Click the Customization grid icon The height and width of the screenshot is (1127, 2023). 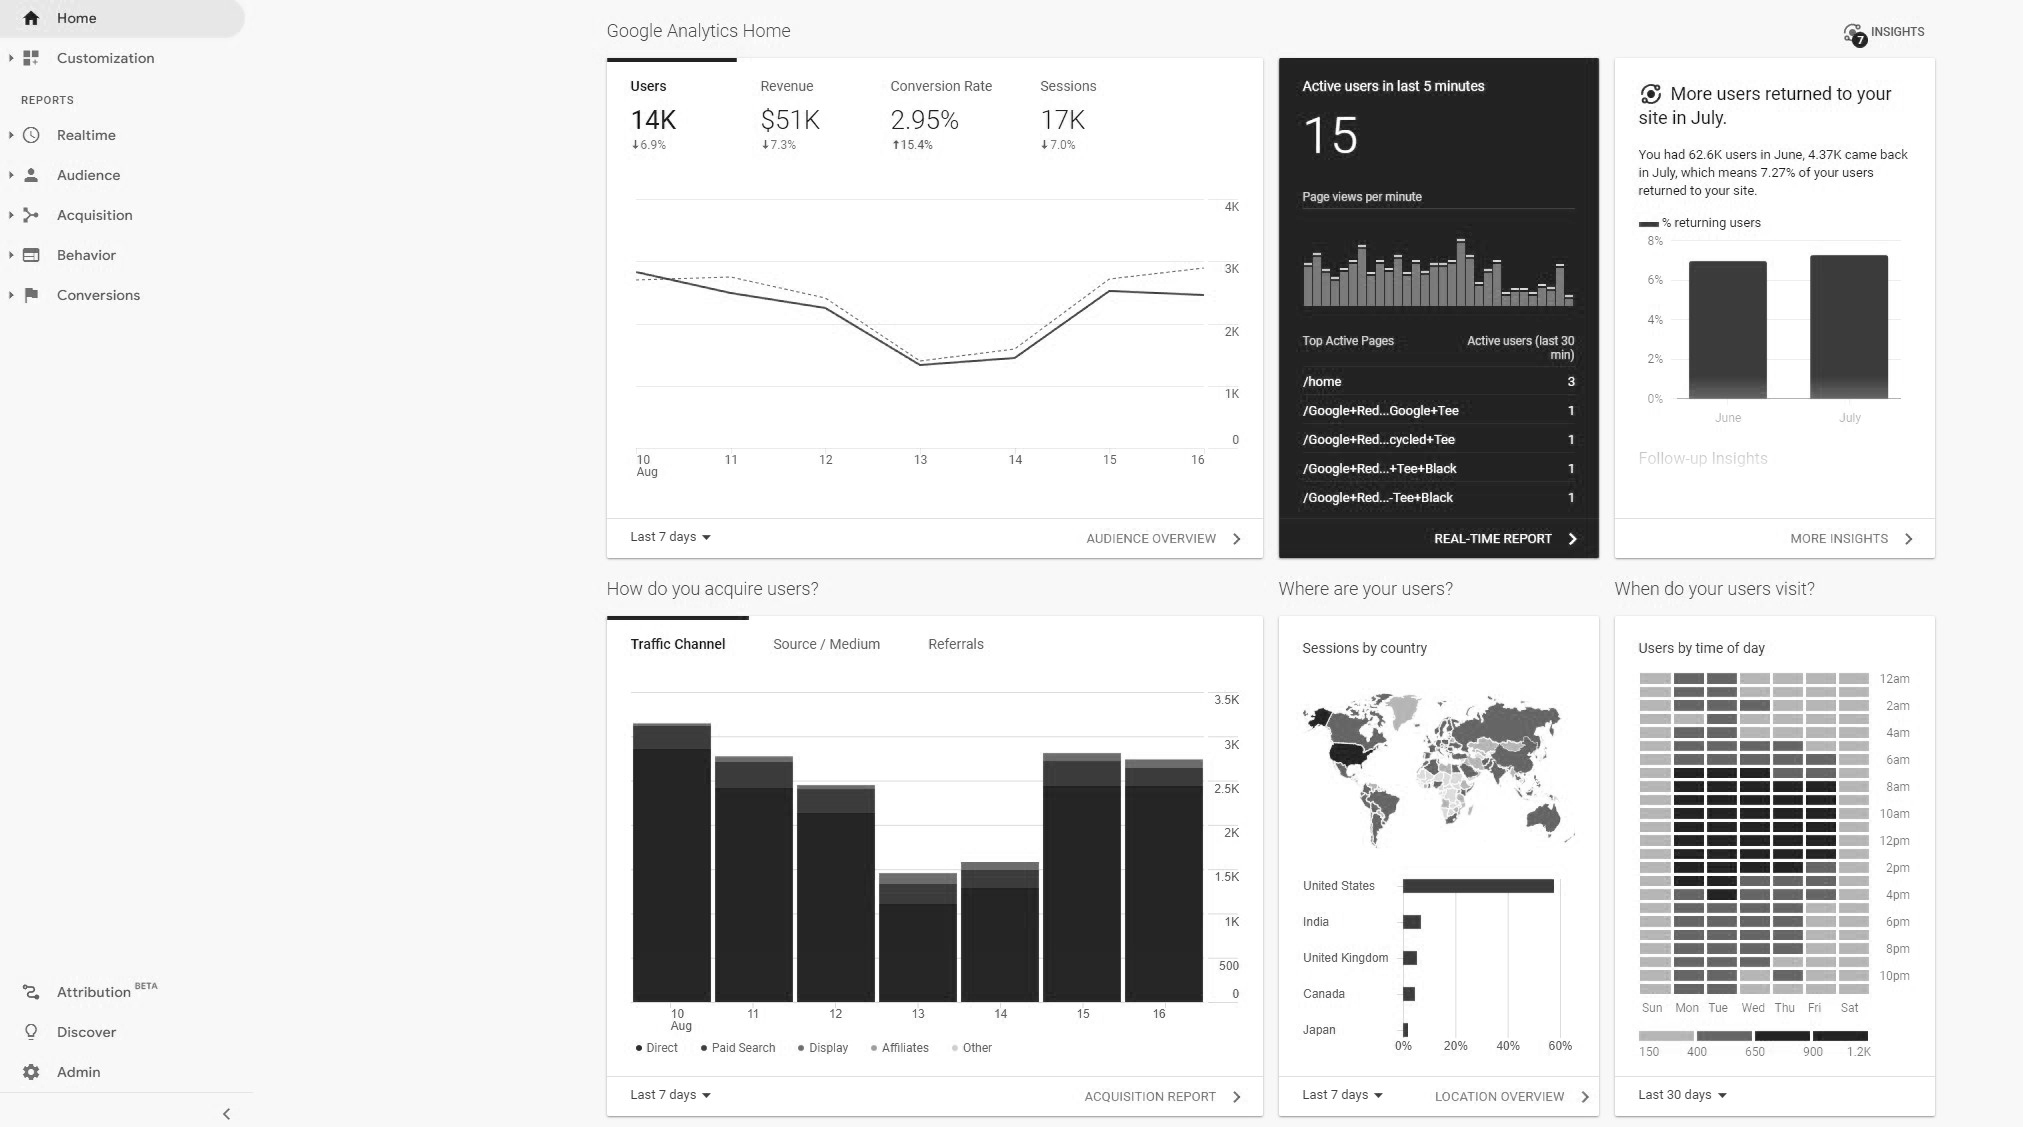click(x=31, y=58)
